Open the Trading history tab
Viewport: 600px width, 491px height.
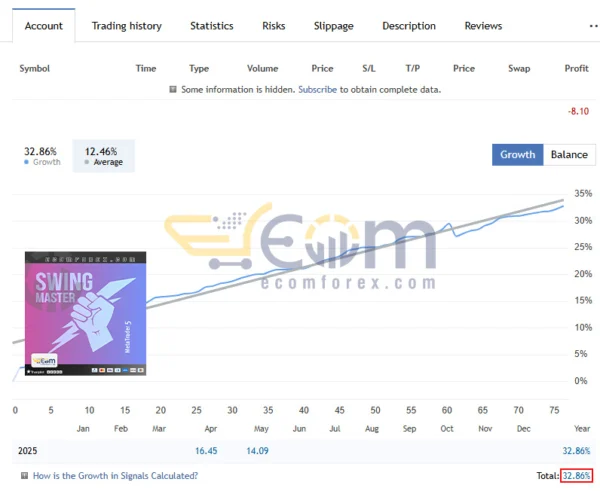click(126, 26)
